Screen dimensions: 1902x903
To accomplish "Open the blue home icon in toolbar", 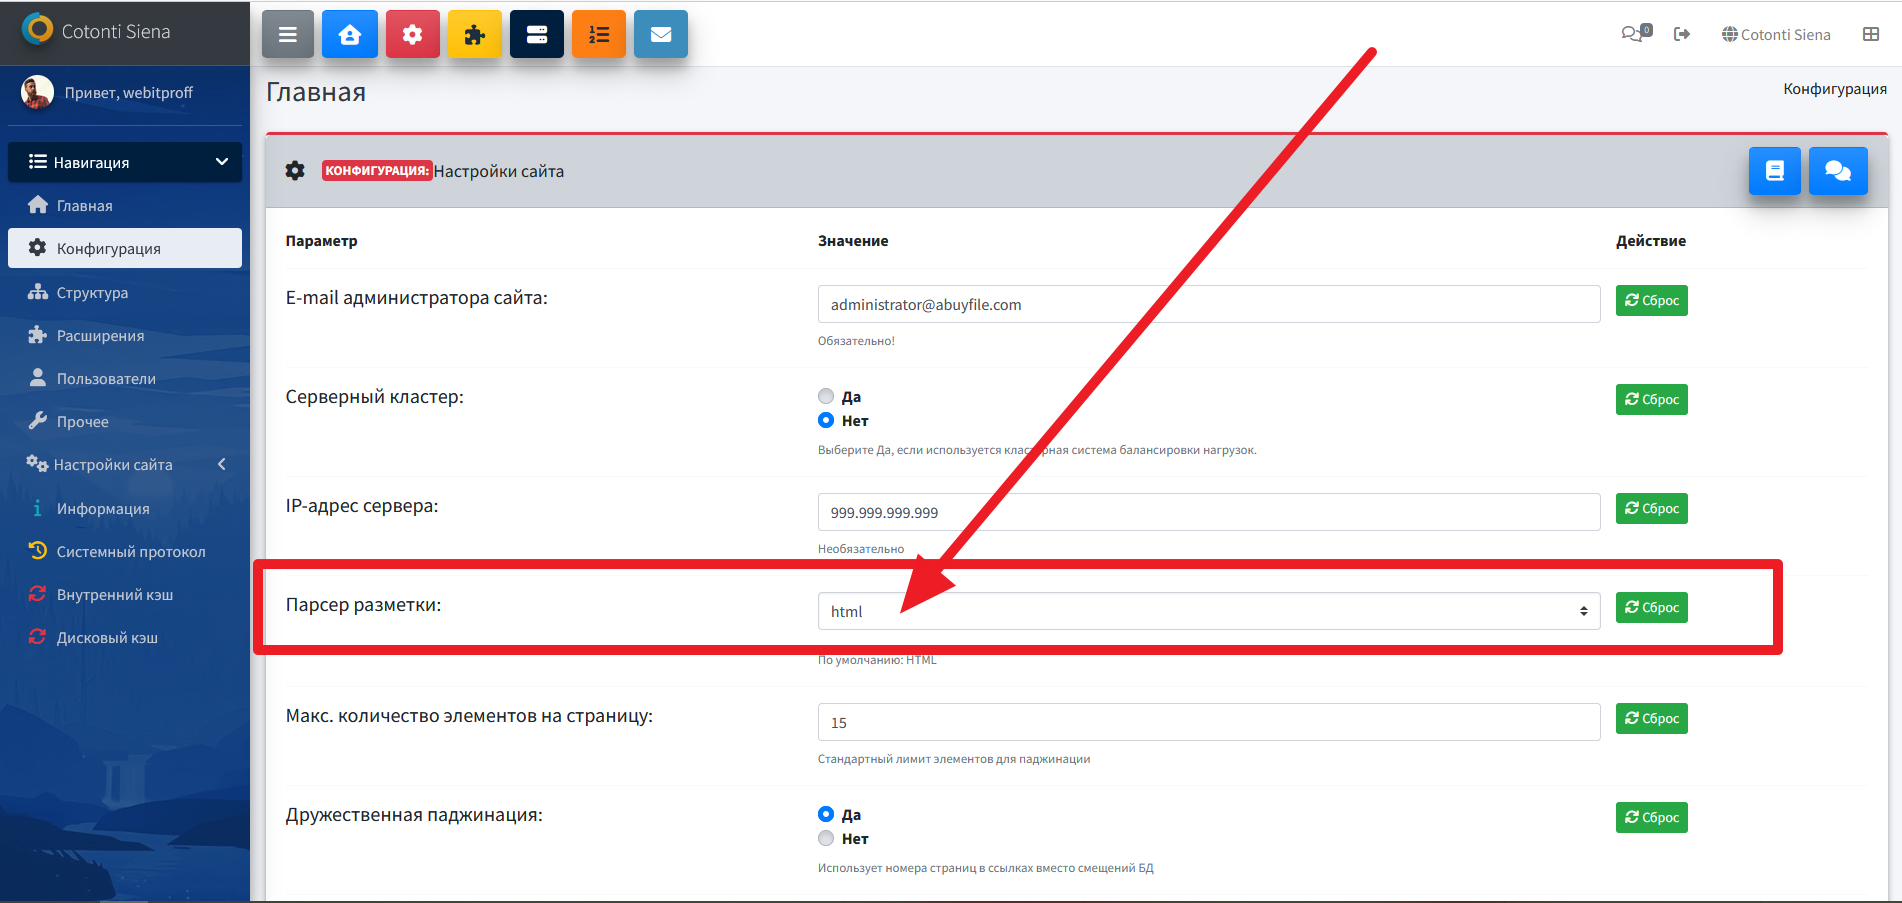I will (x=350, y=35).
